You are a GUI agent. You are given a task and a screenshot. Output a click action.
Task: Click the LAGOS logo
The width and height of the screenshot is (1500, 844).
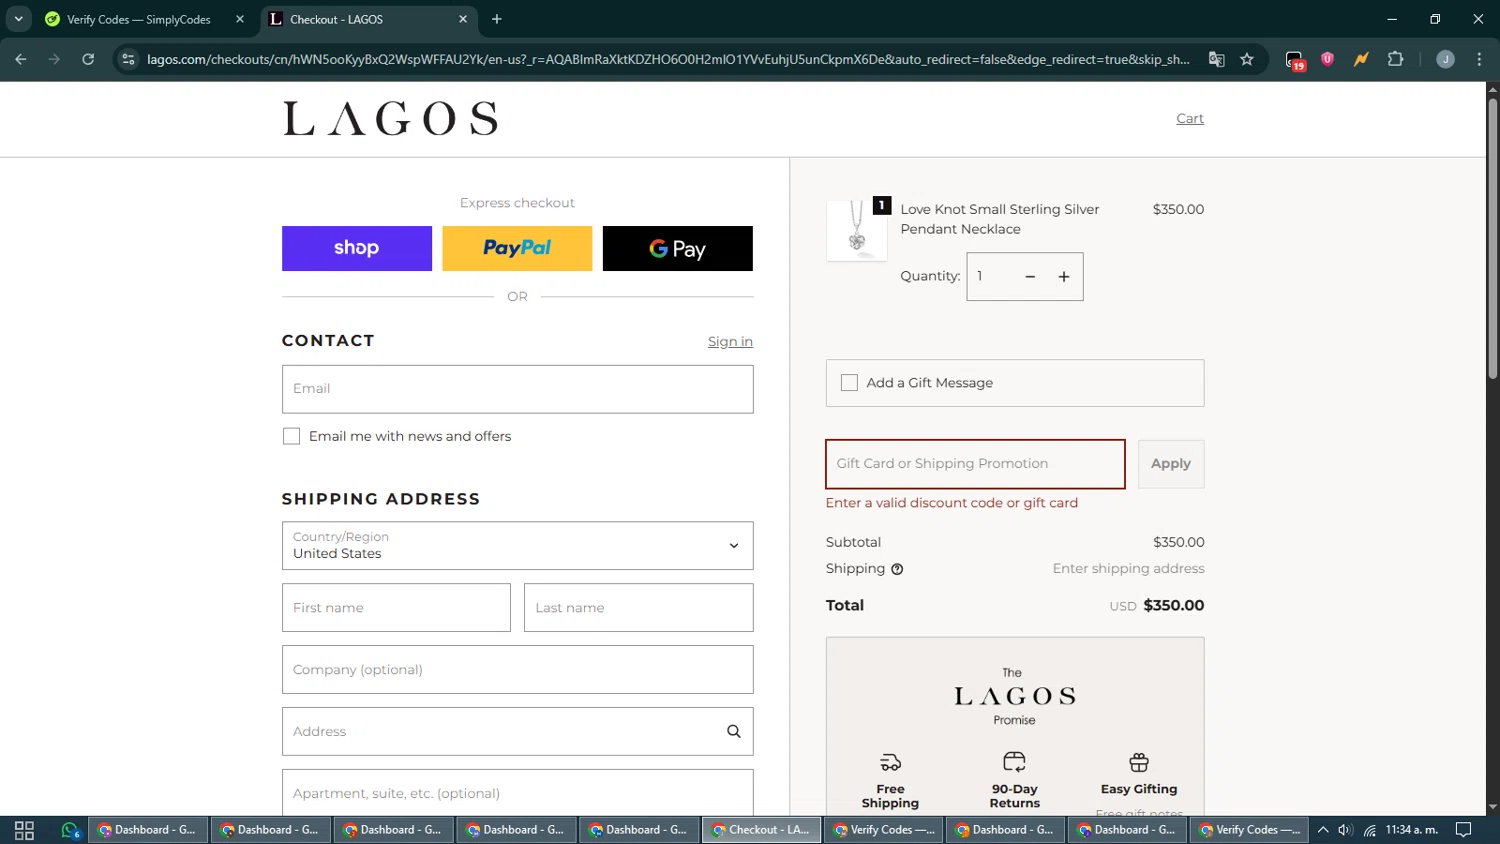(390, 118)
